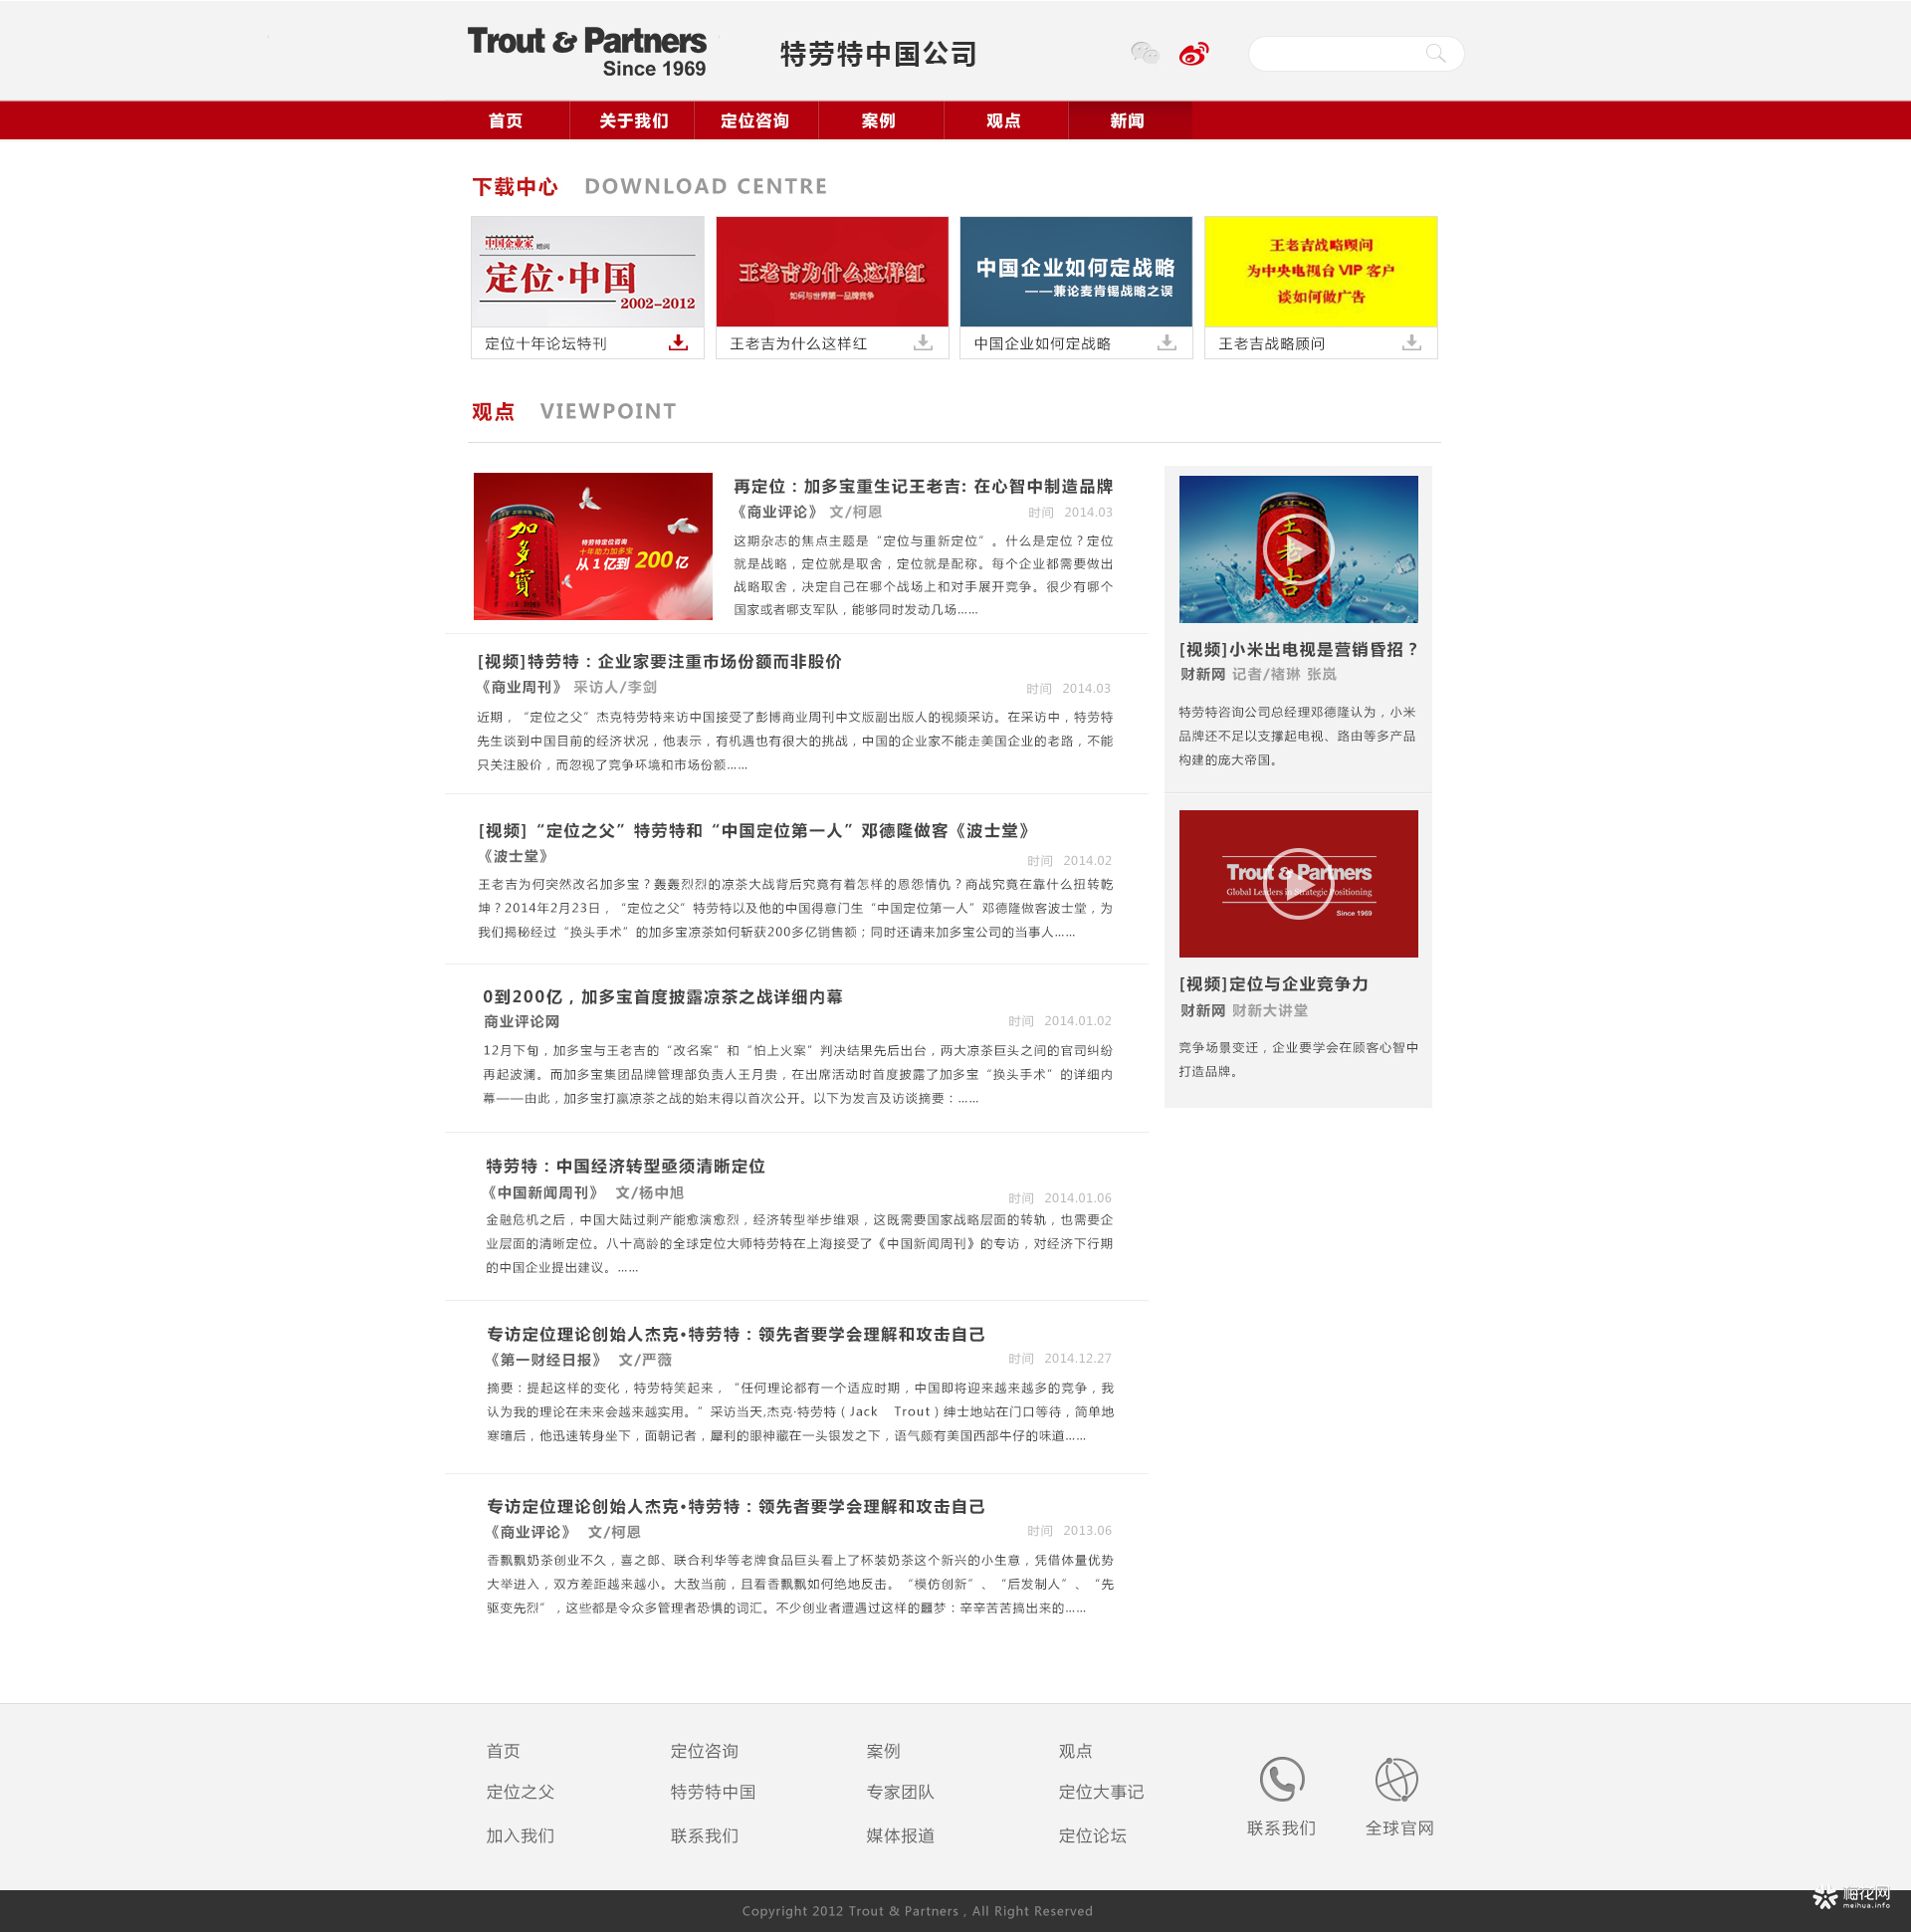Click the globe icon above 全球官网
The image size is (1911, 1932).
(1397, 1779)
